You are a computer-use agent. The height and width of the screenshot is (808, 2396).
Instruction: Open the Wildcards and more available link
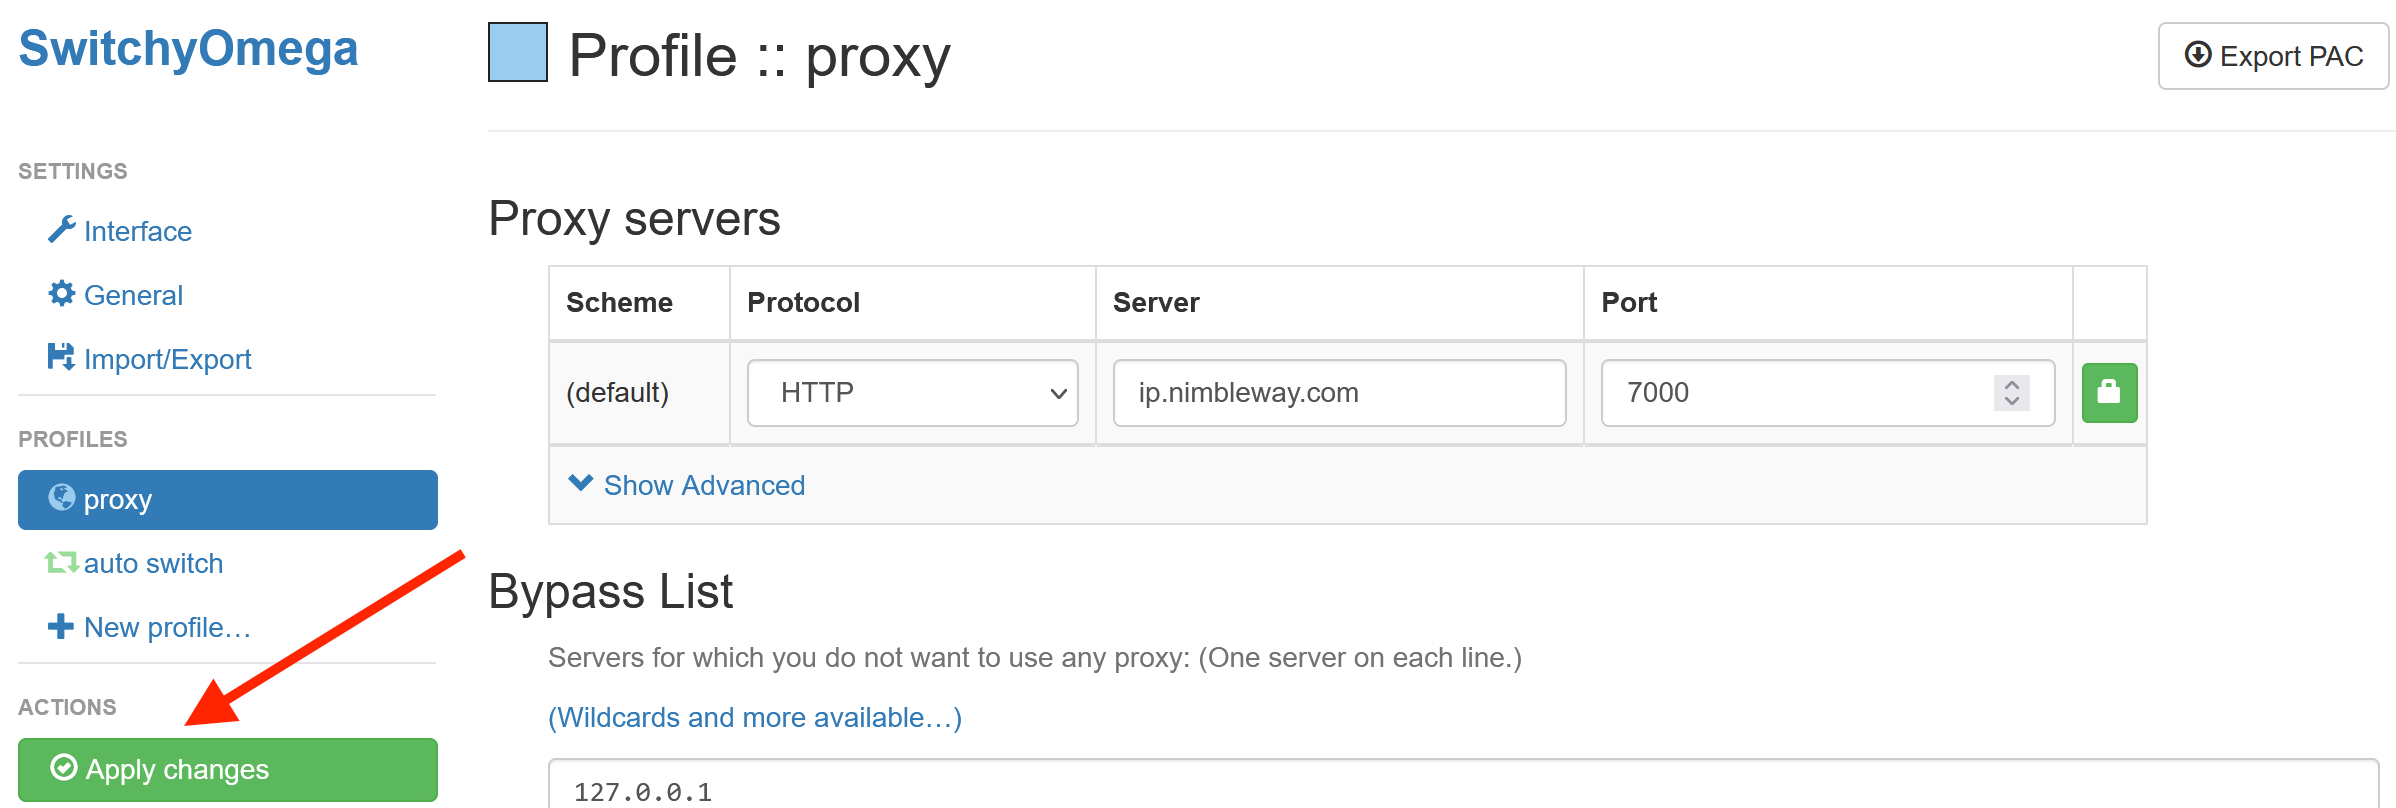pos(755,717)
